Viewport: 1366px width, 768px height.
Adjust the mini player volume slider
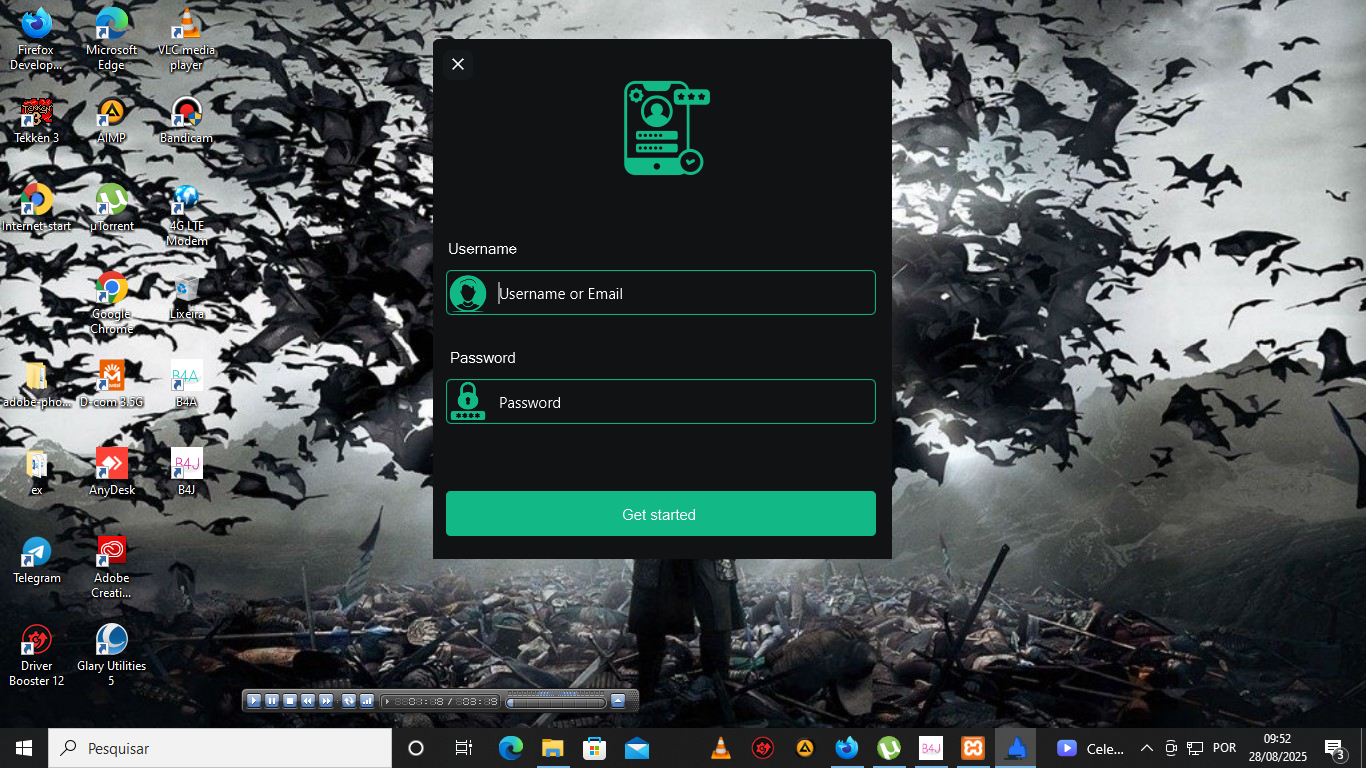click(555, 703)
